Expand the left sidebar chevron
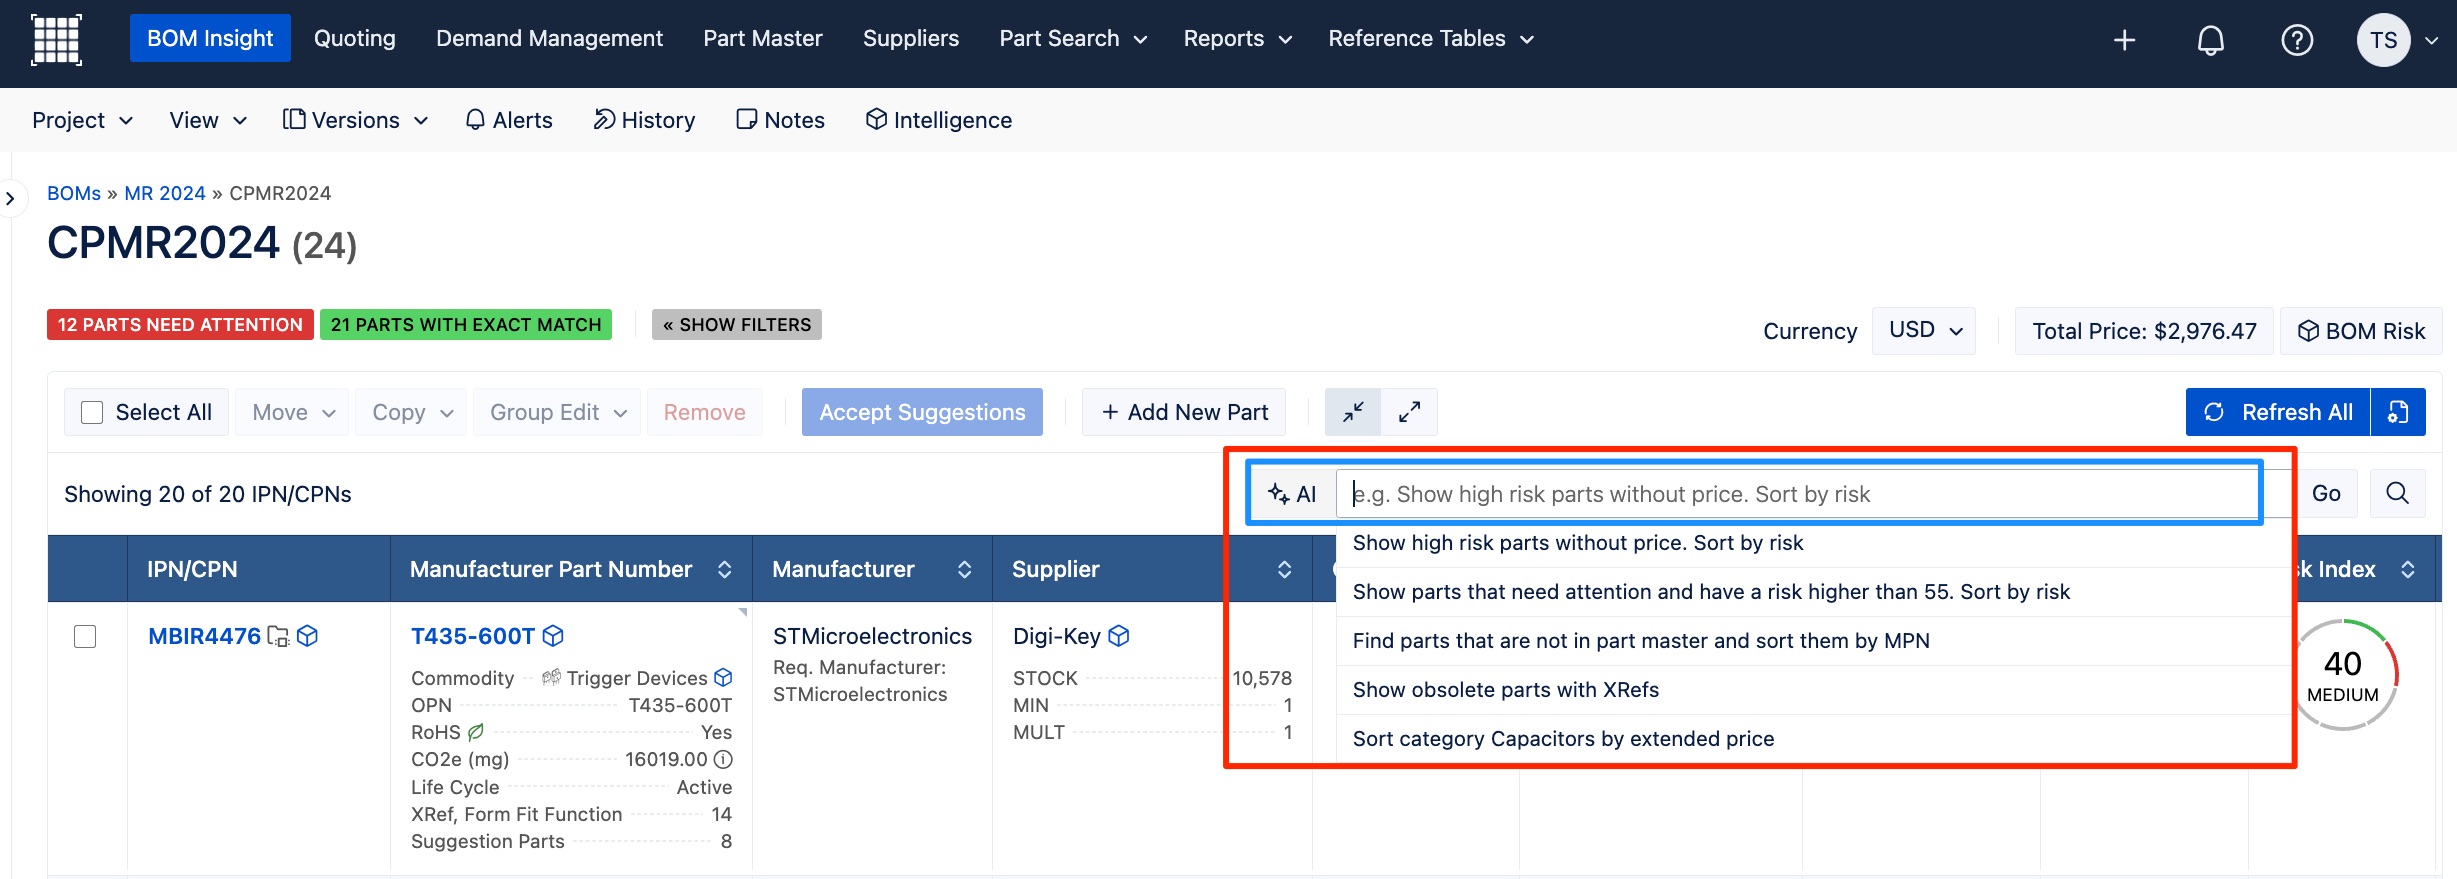This screenshot has height=879, width=2457. tap(10, 198)
